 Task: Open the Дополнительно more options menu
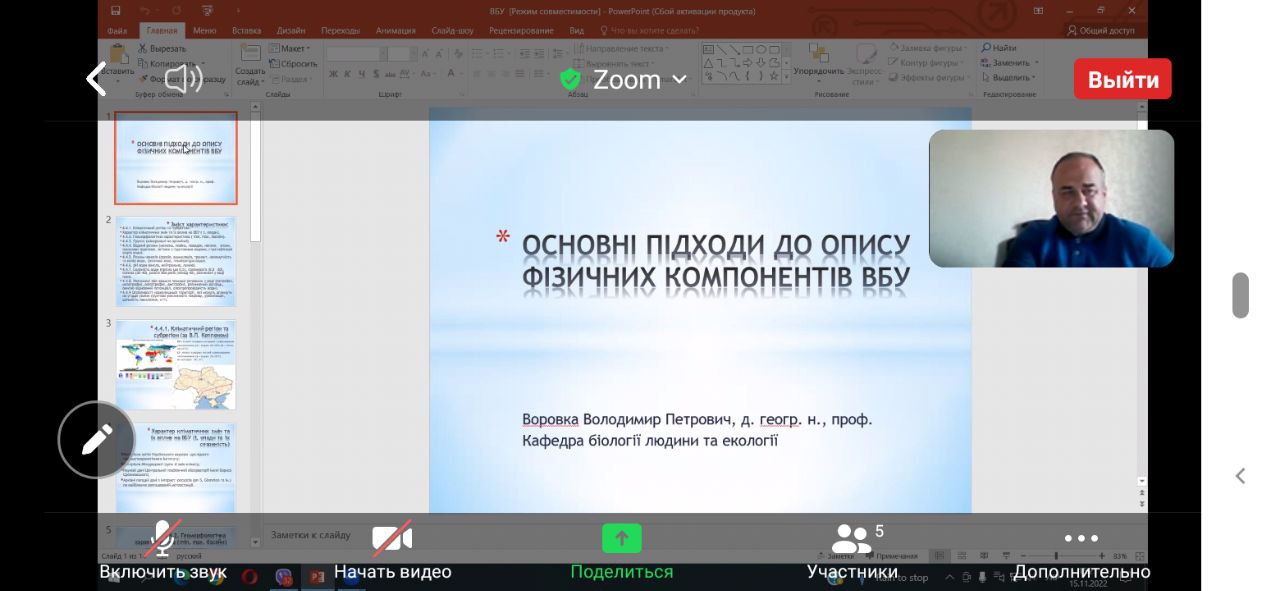pyautogui.click(x=1081, y=550)
